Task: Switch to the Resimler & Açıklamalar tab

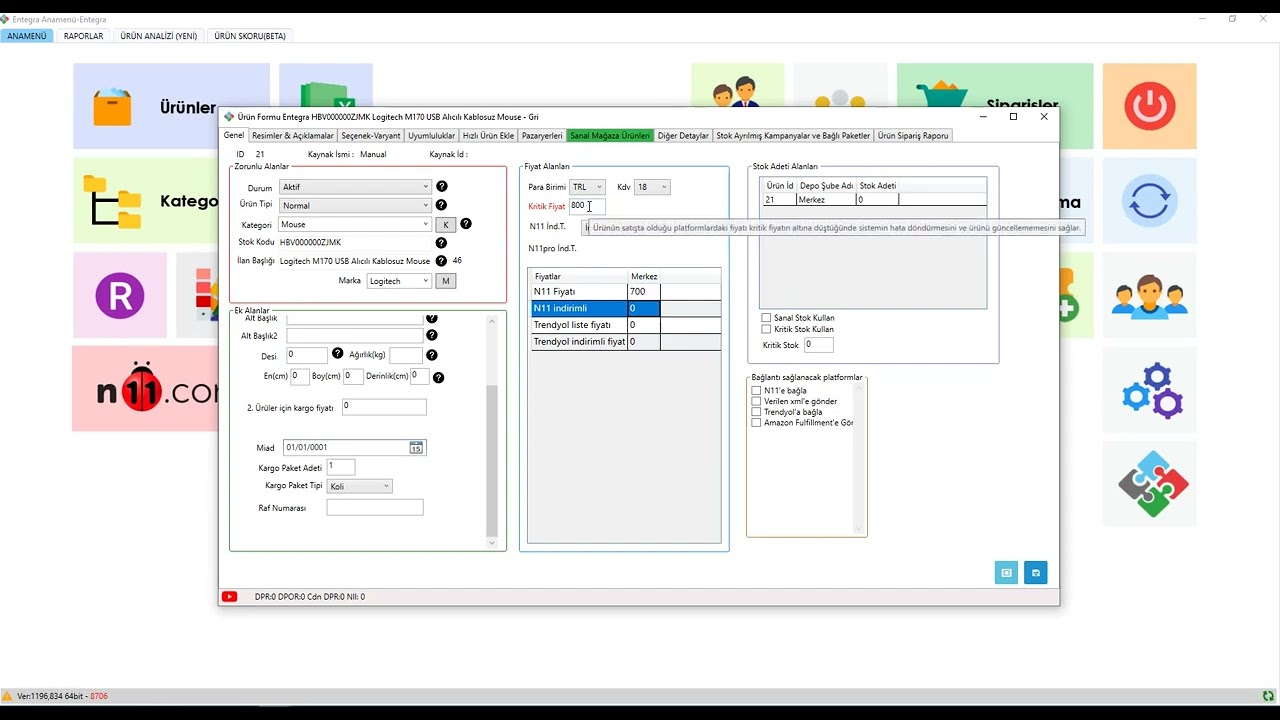Action: (293, 136)
